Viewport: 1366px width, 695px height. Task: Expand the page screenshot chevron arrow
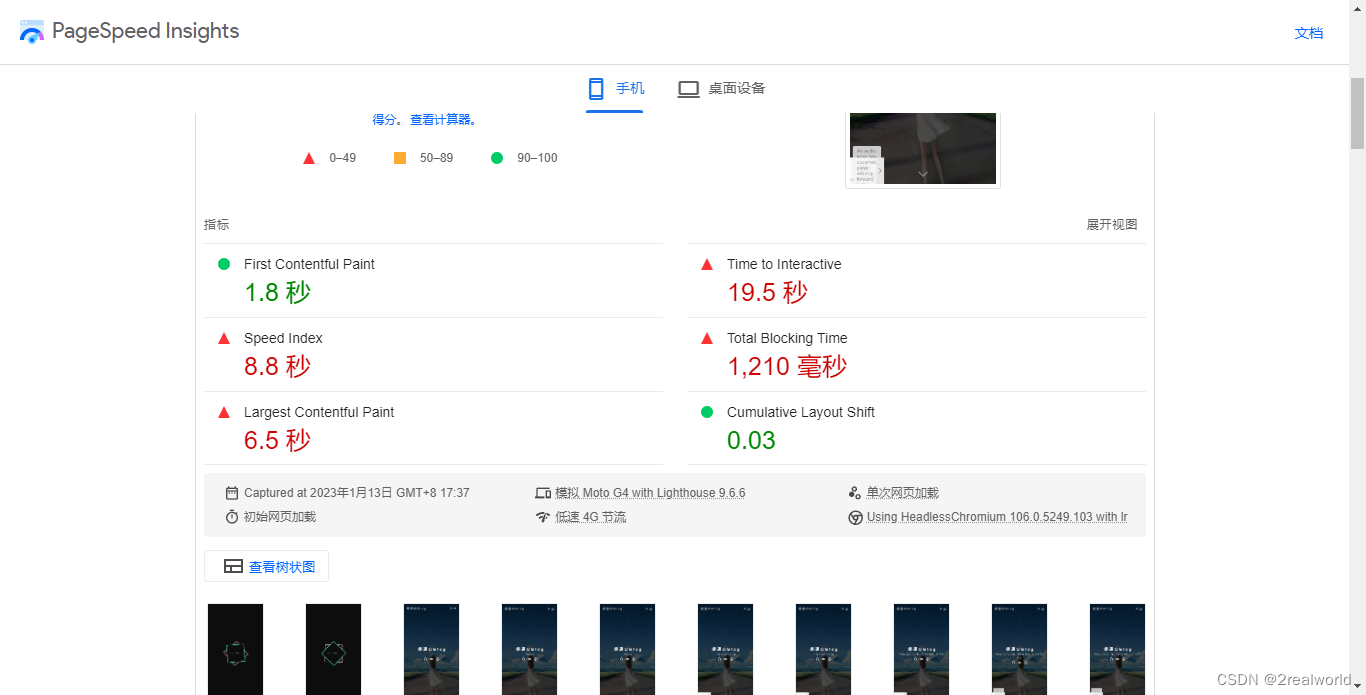coord(923,174)
